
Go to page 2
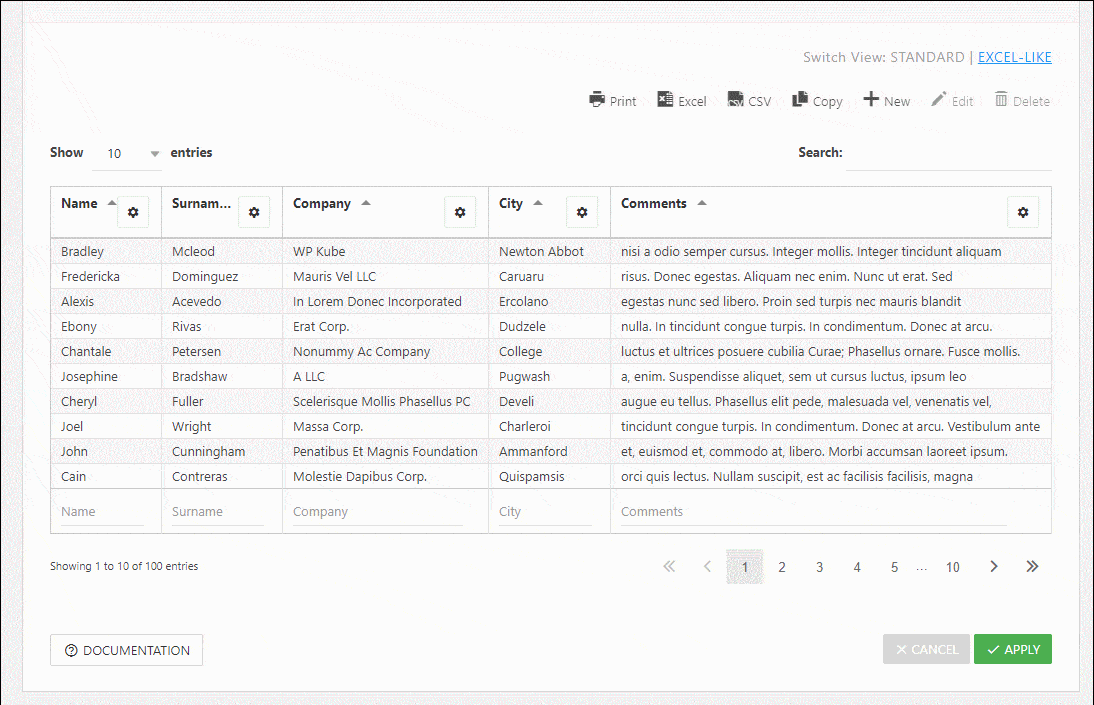pyautogui.click(x=782, y=567)
